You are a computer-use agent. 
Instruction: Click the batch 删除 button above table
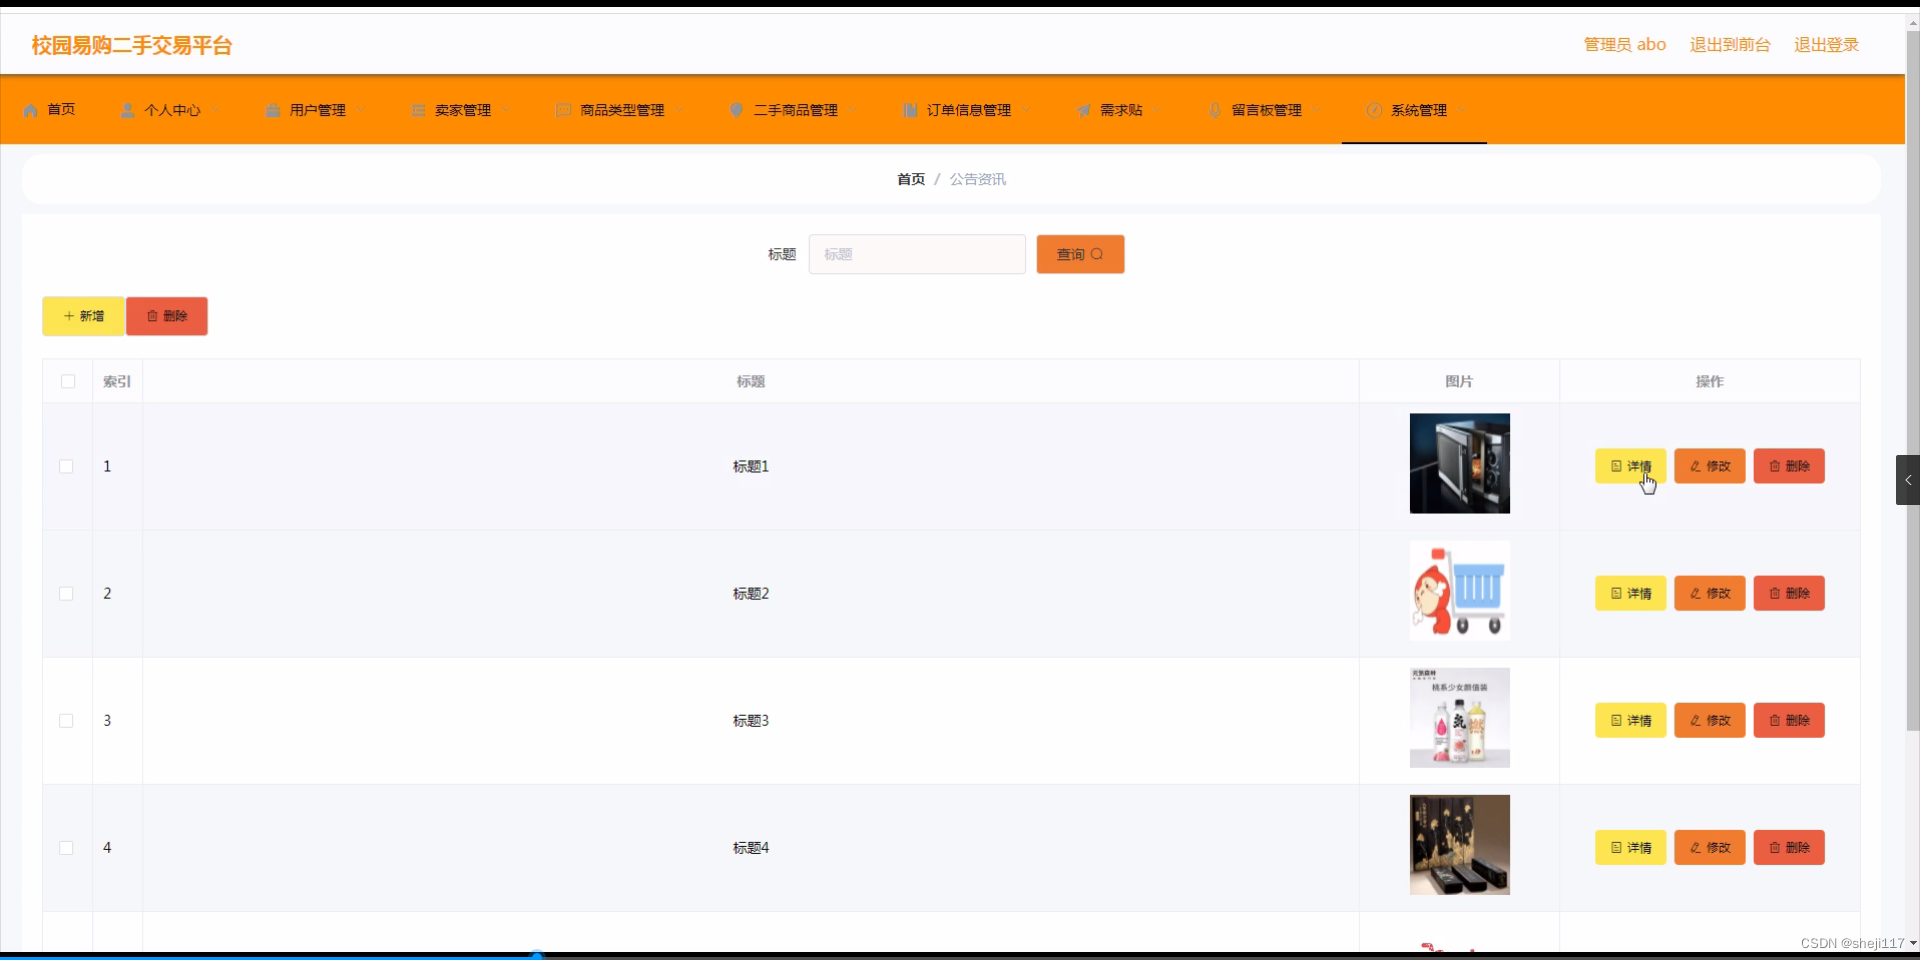pos(167,316)
